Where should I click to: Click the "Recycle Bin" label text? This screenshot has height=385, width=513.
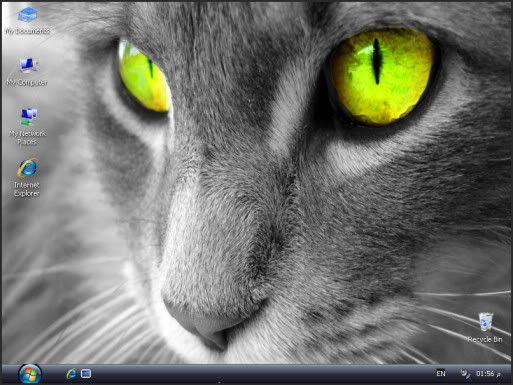[485, 339]
